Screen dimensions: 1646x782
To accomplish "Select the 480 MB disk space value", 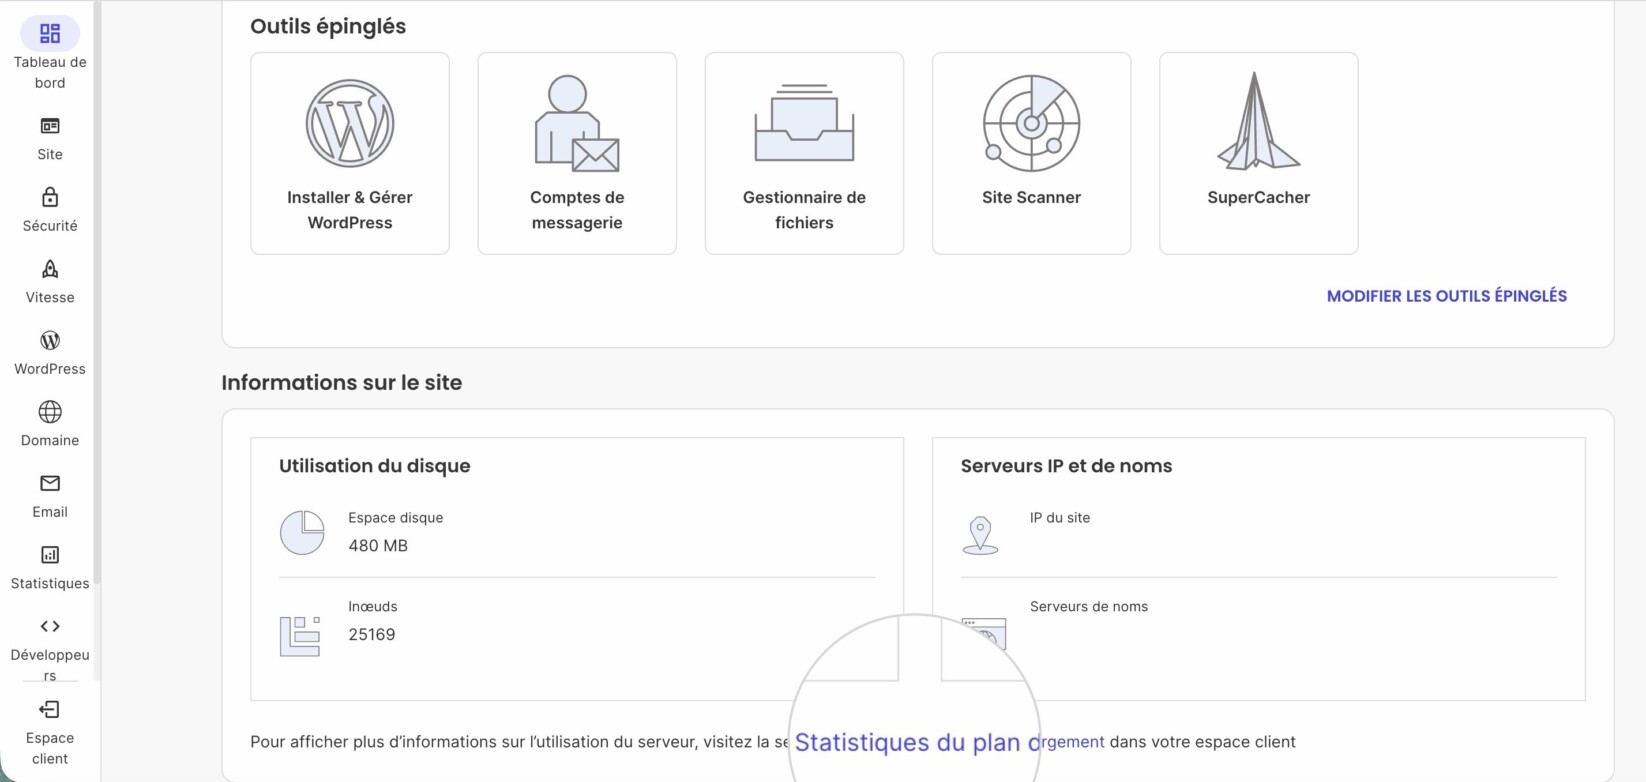I will point(378,545).
